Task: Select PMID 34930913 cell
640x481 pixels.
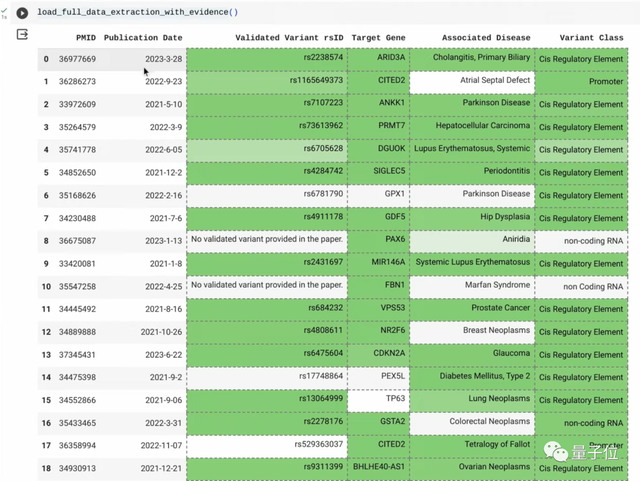Action: pos(77,468)
